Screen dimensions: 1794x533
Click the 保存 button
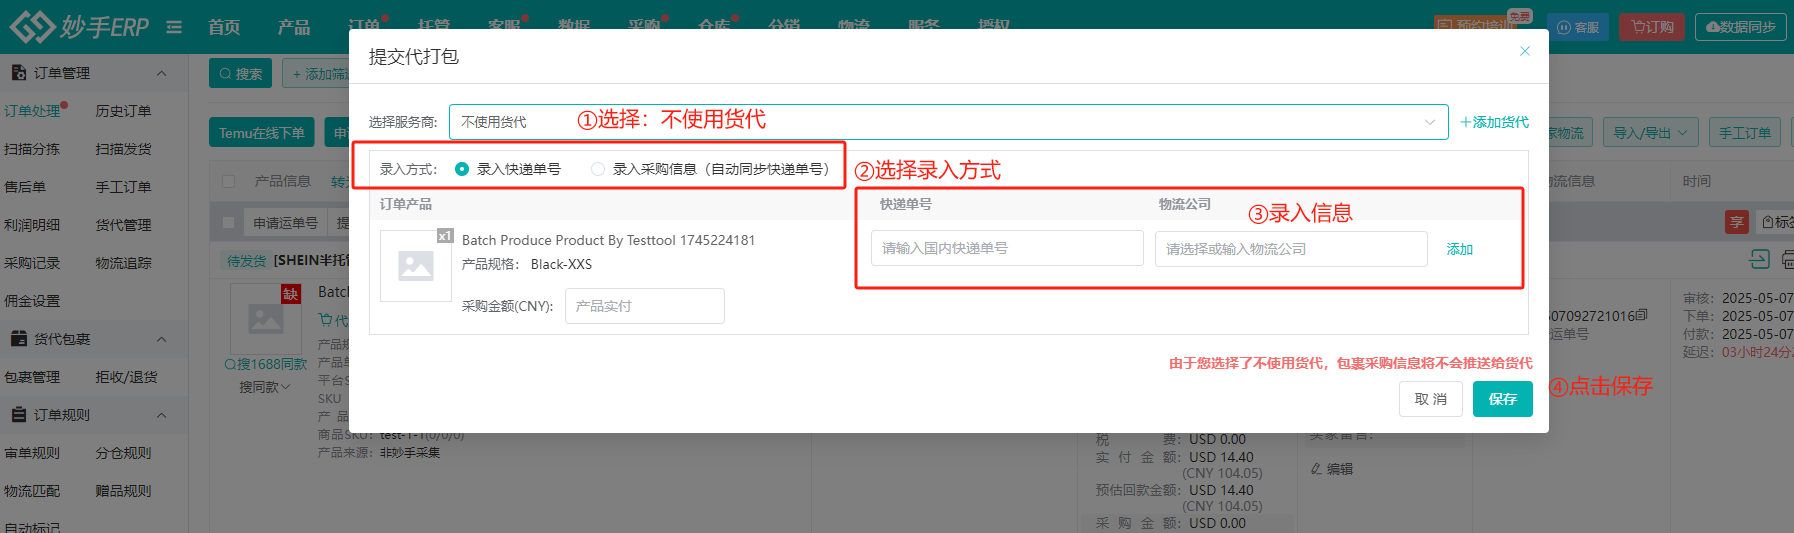(x=1502, y=399)
